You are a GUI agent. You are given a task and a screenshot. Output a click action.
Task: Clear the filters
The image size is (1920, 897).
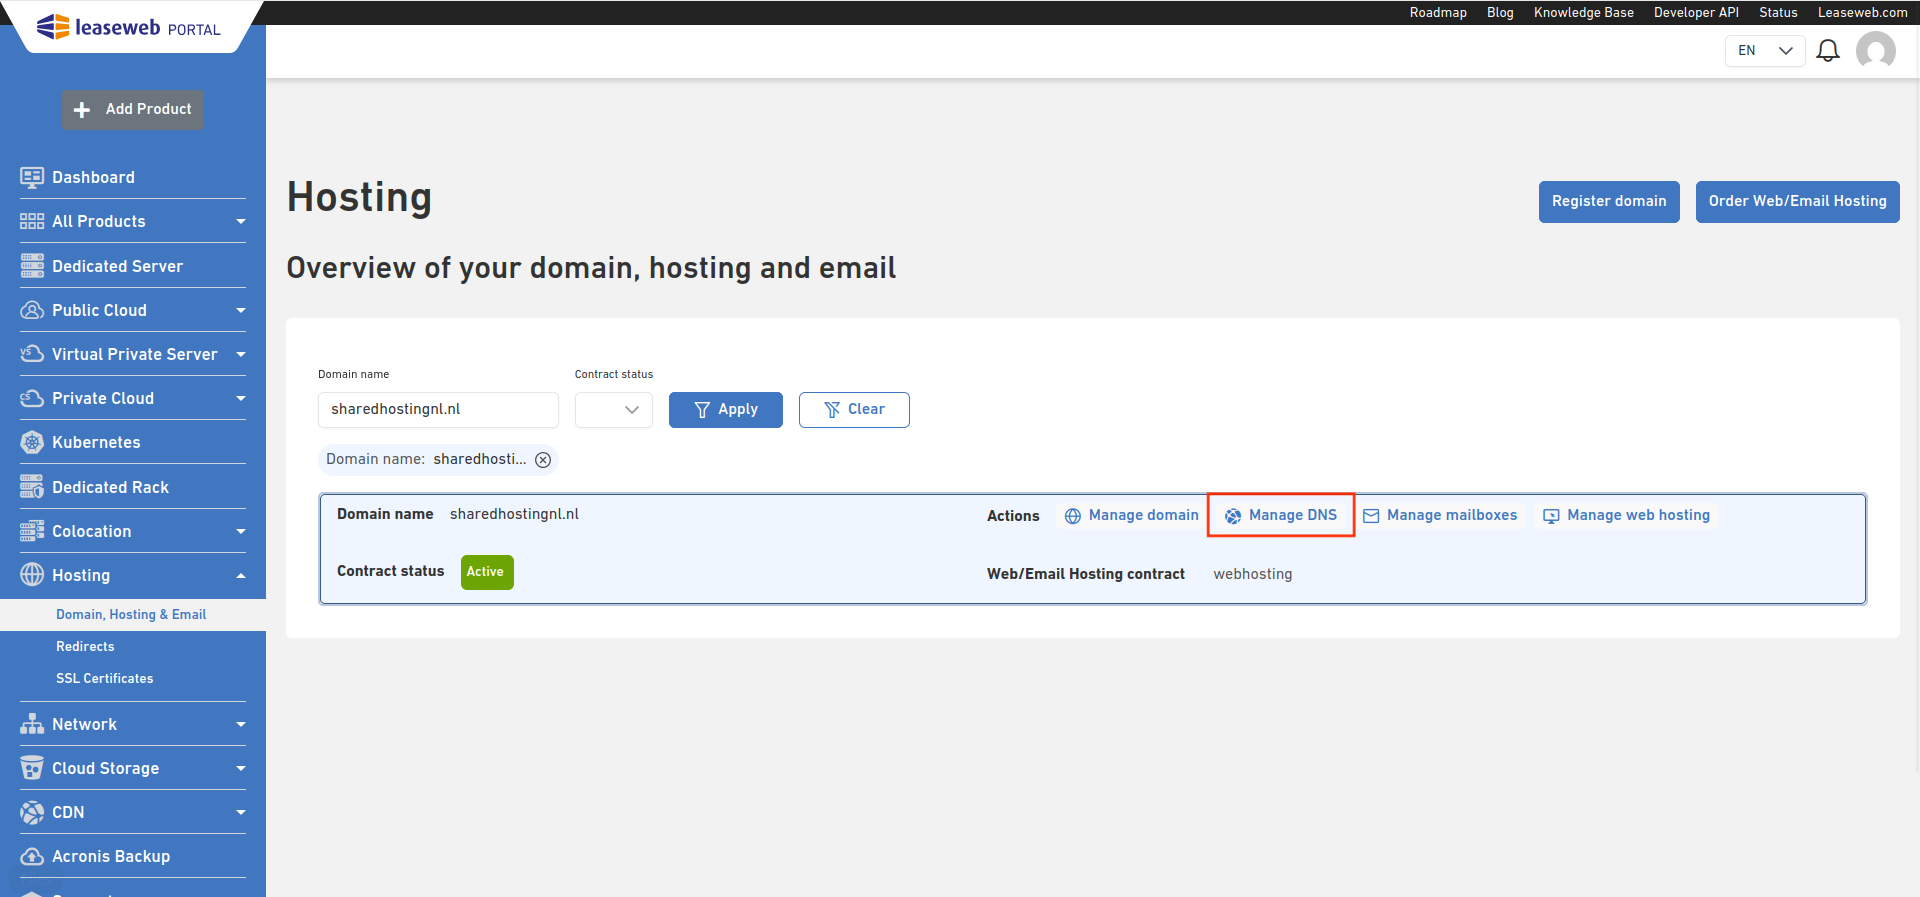click(854, 410)
